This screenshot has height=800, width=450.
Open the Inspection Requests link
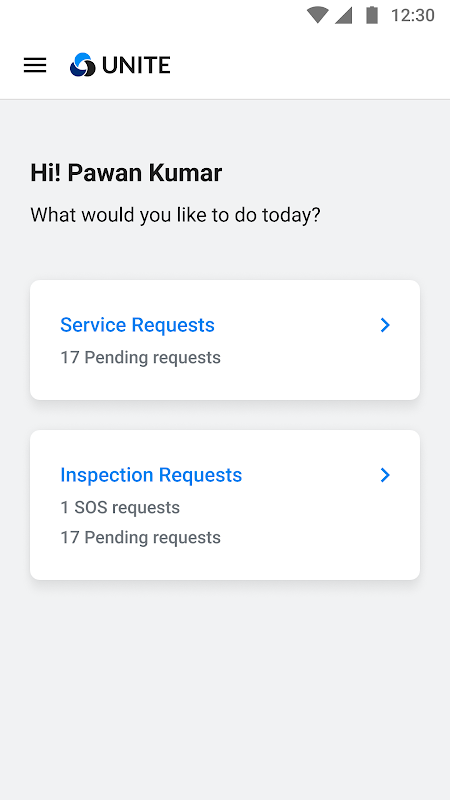click(151, 475)
